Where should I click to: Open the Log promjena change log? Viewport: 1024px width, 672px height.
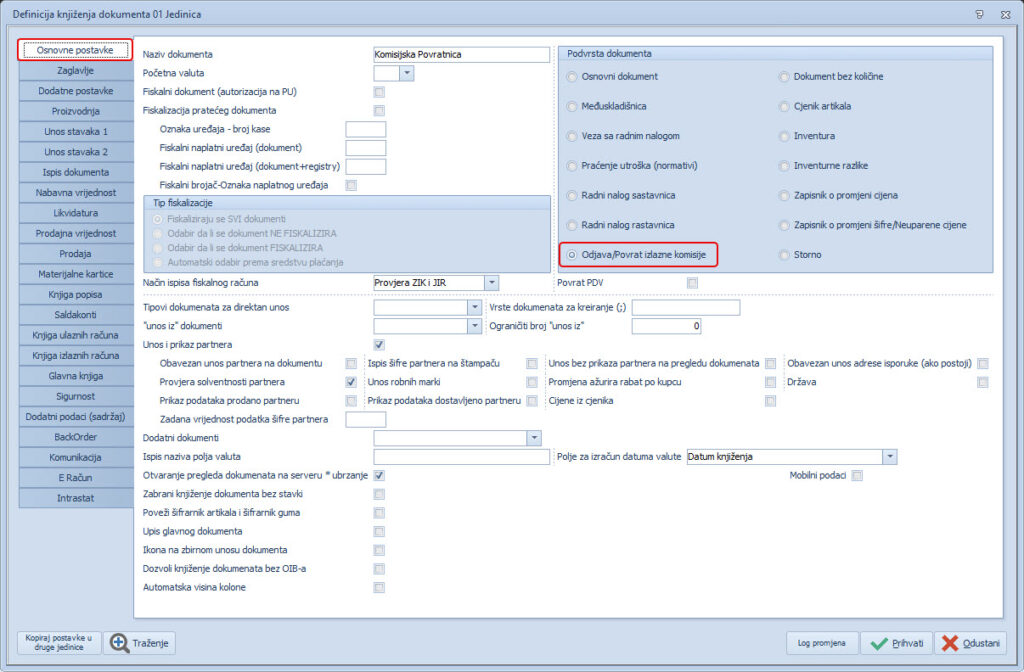(821, 643)
